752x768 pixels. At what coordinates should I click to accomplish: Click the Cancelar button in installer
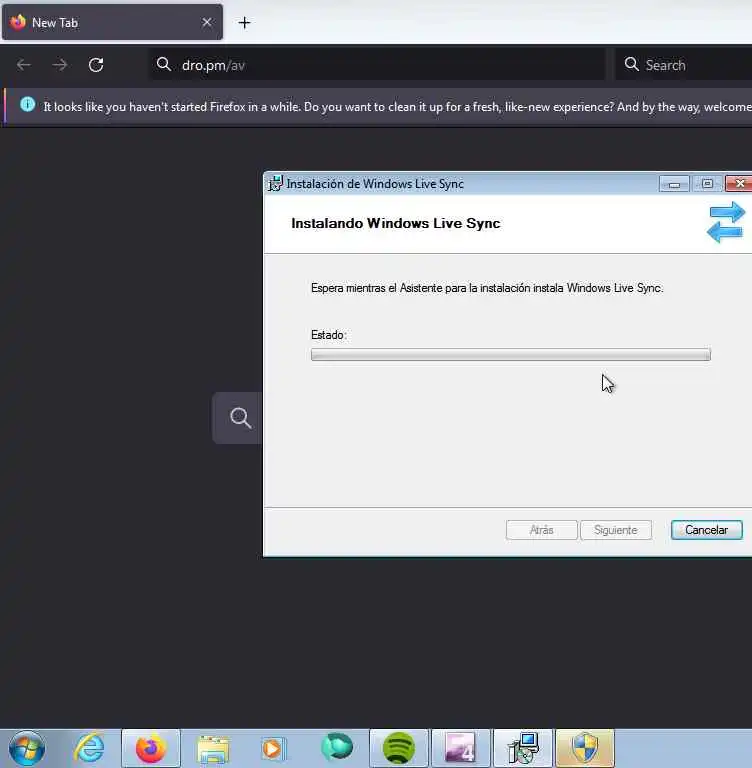point(706,530)
